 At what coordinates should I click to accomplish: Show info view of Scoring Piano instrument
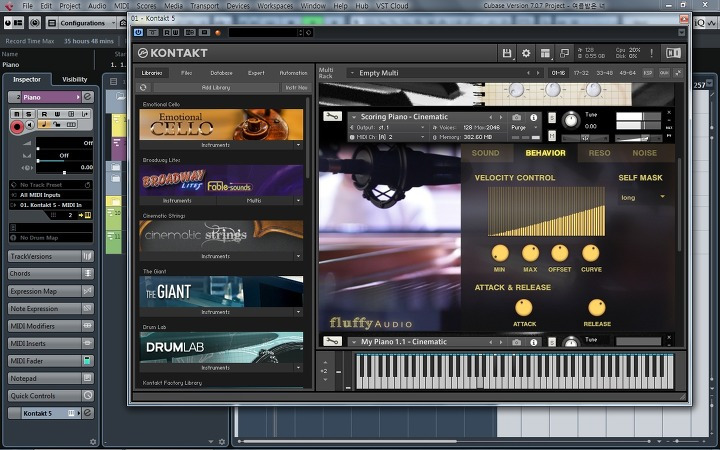[534, 118]
